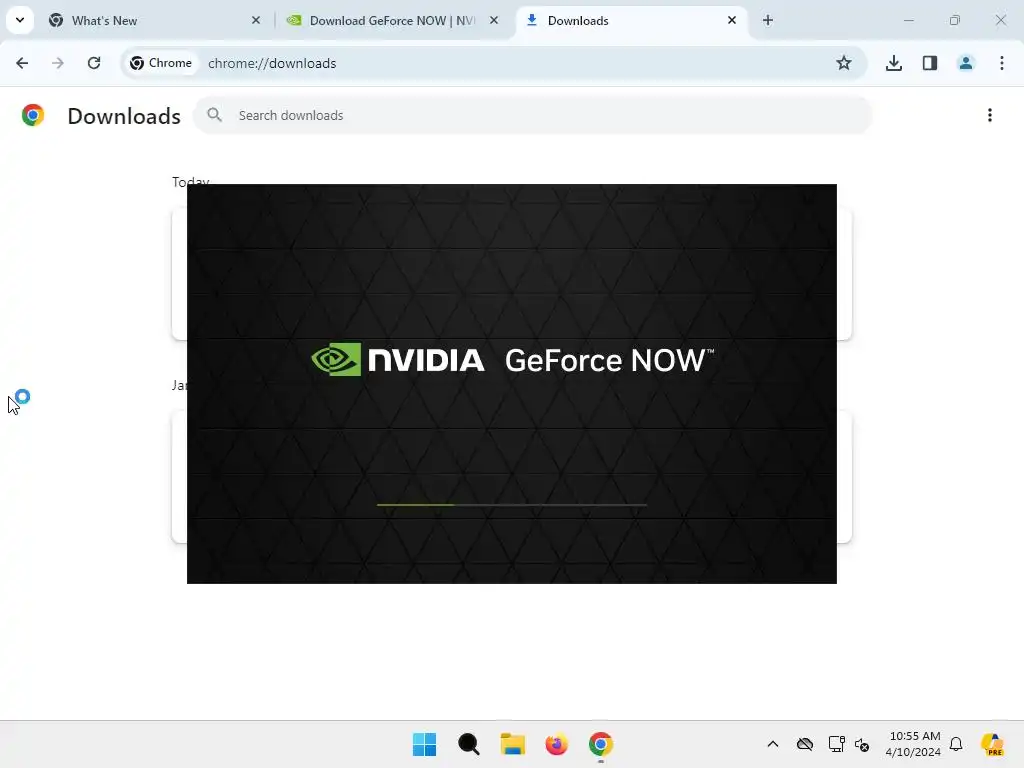Expand the tab search dropdown
The image size is (1024, 768).
[20, 20]
